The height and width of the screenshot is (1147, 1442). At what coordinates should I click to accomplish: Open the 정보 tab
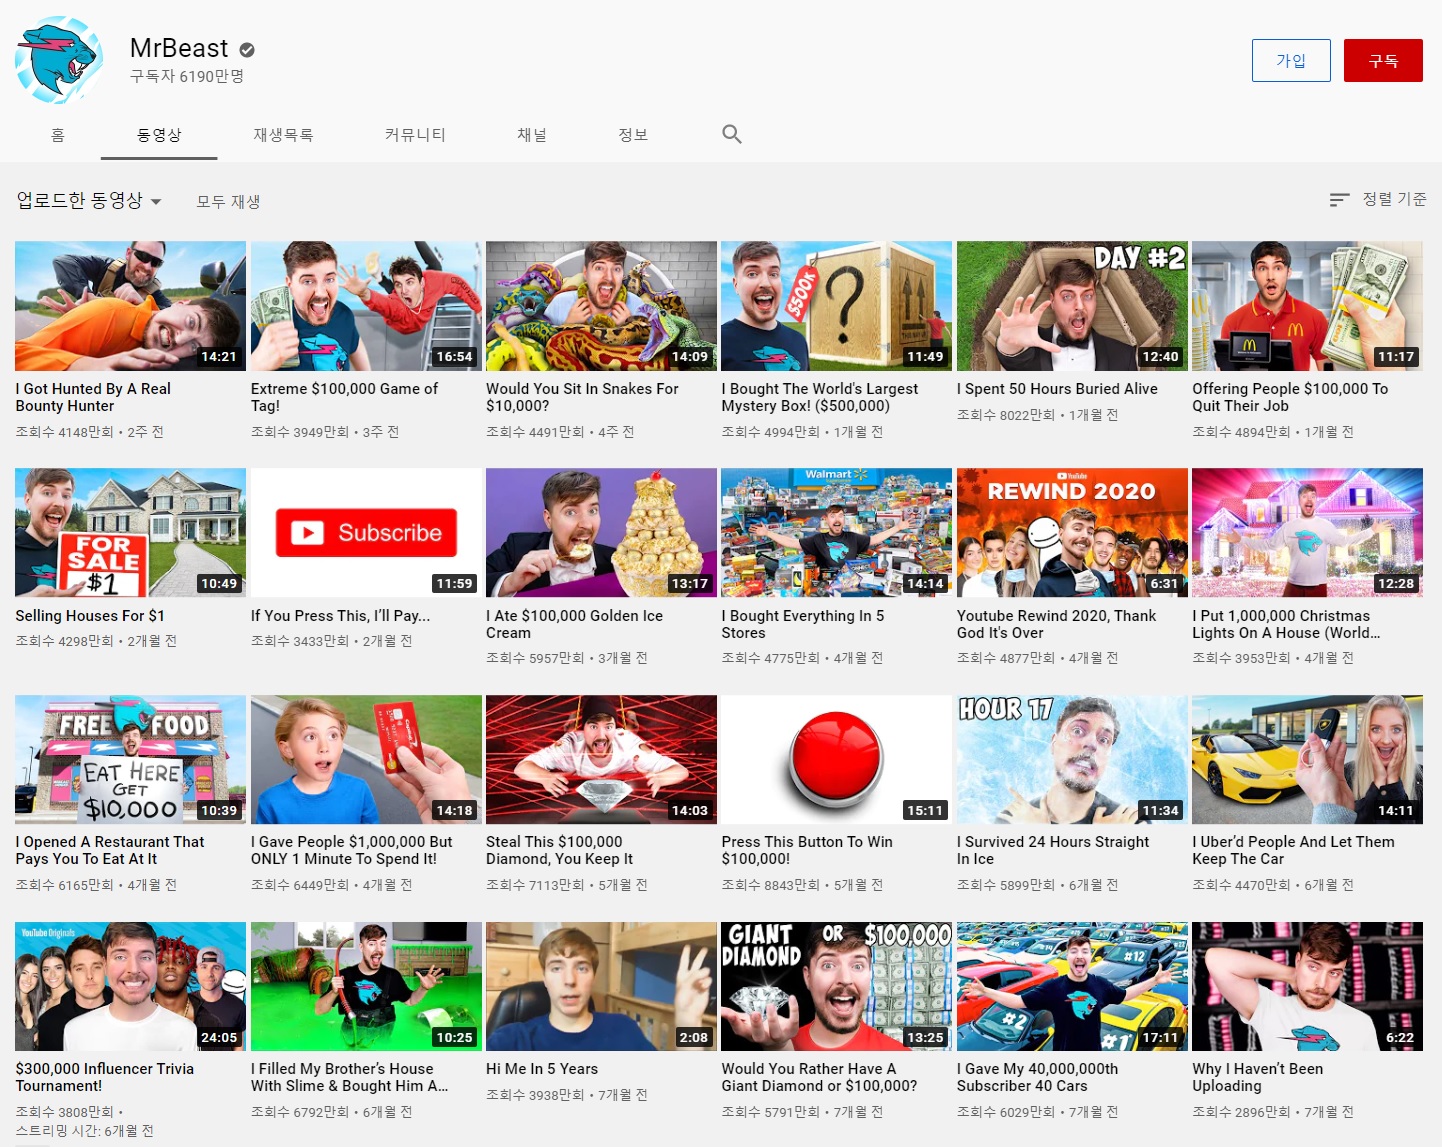click(x=633, y=135)
